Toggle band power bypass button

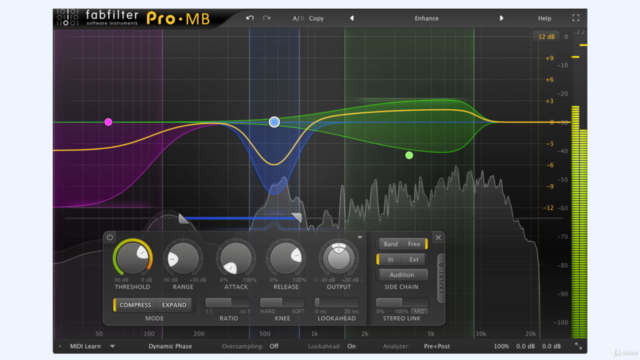pos(110,237)
